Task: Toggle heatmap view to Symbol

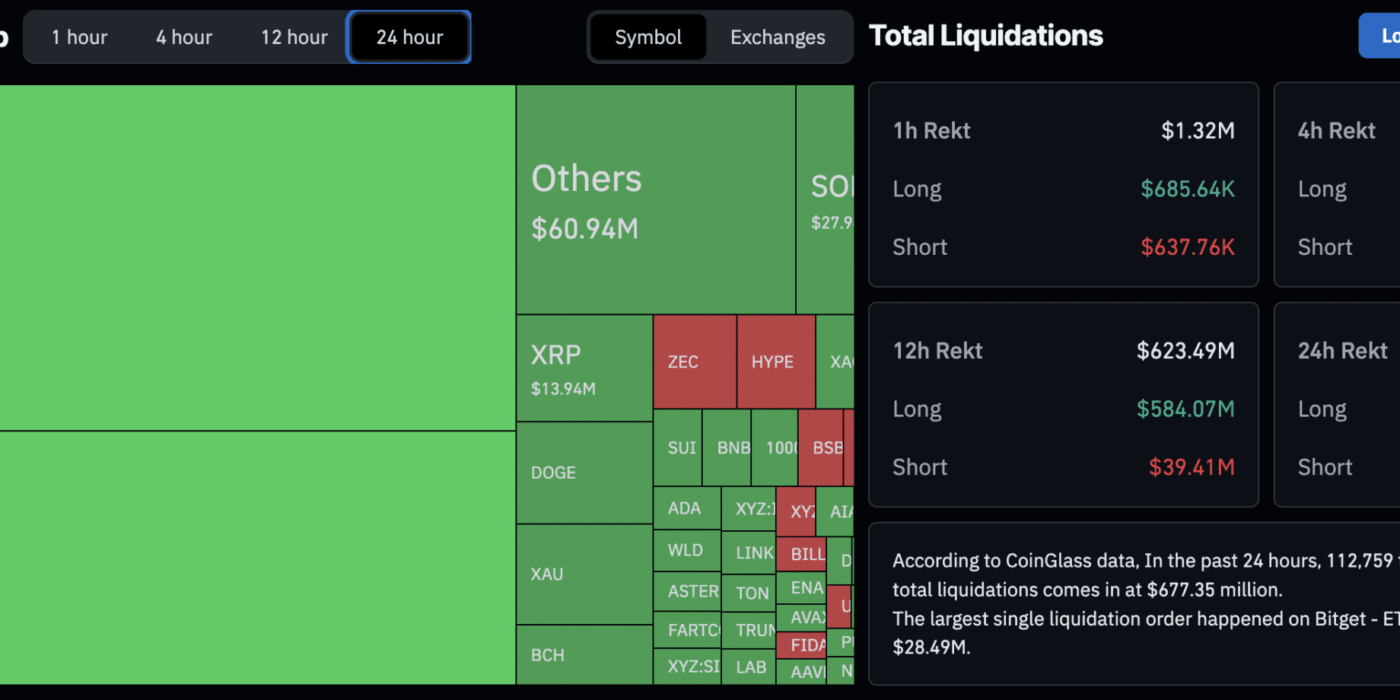Action: [648, 37]
